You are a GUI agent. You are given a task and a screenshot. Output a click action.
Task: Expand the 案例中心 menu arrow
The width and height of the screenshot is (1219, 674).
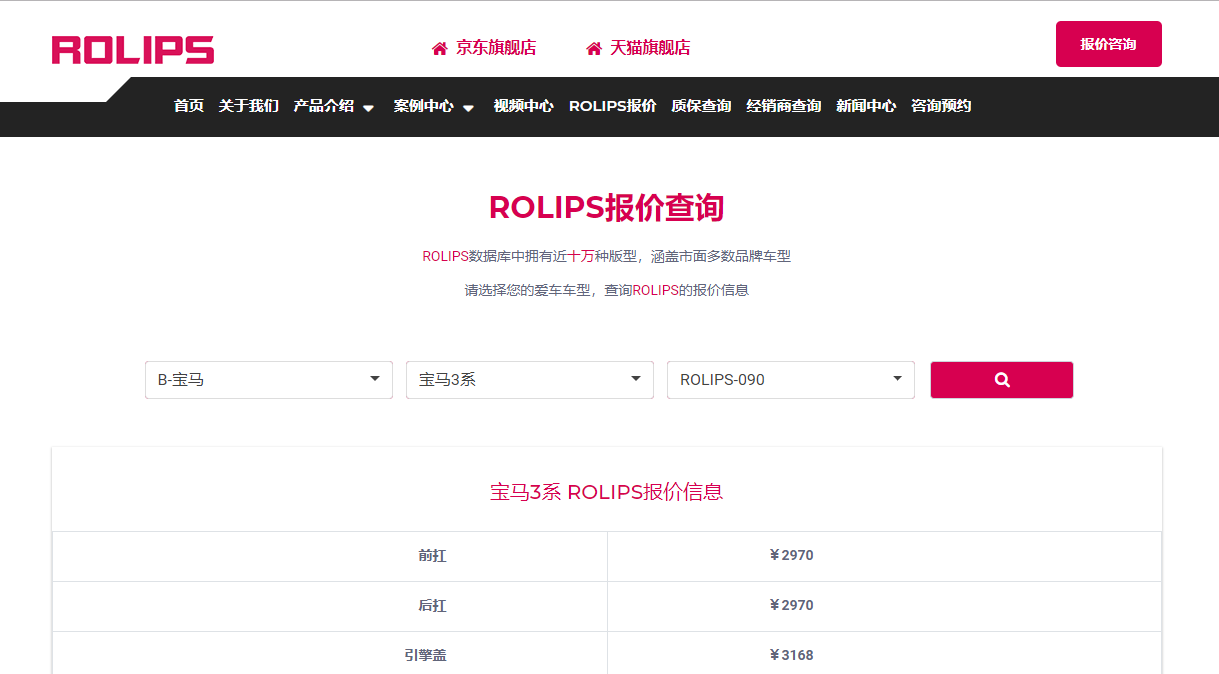(468, 108)
